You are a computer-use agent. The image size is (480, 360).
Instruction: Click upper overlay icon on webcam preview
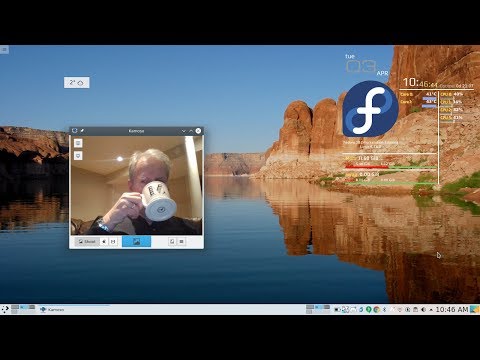78,143
